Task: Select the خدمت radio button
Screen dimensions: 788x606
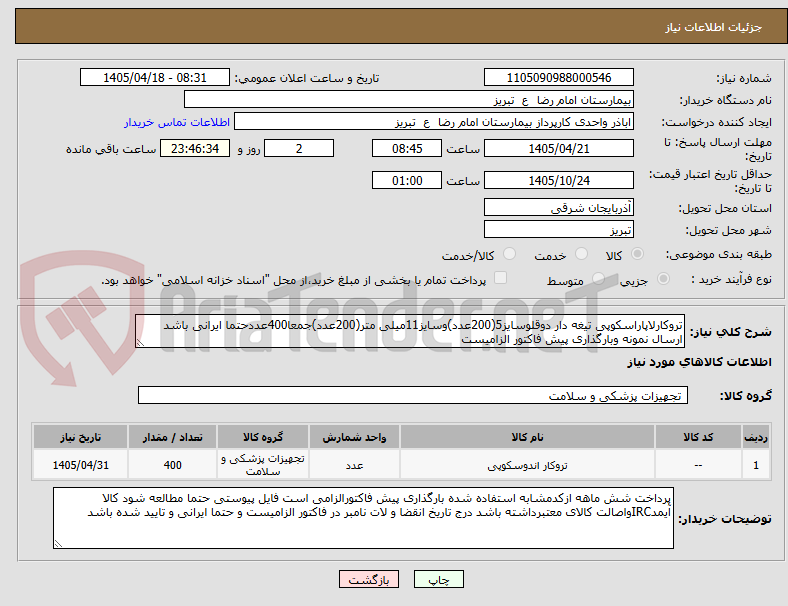Action: pos(581,254)
